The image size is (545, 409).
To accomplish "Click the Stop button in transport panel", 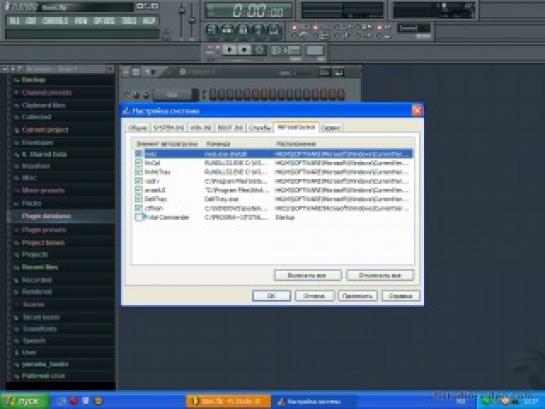I will tap(244, 50).
